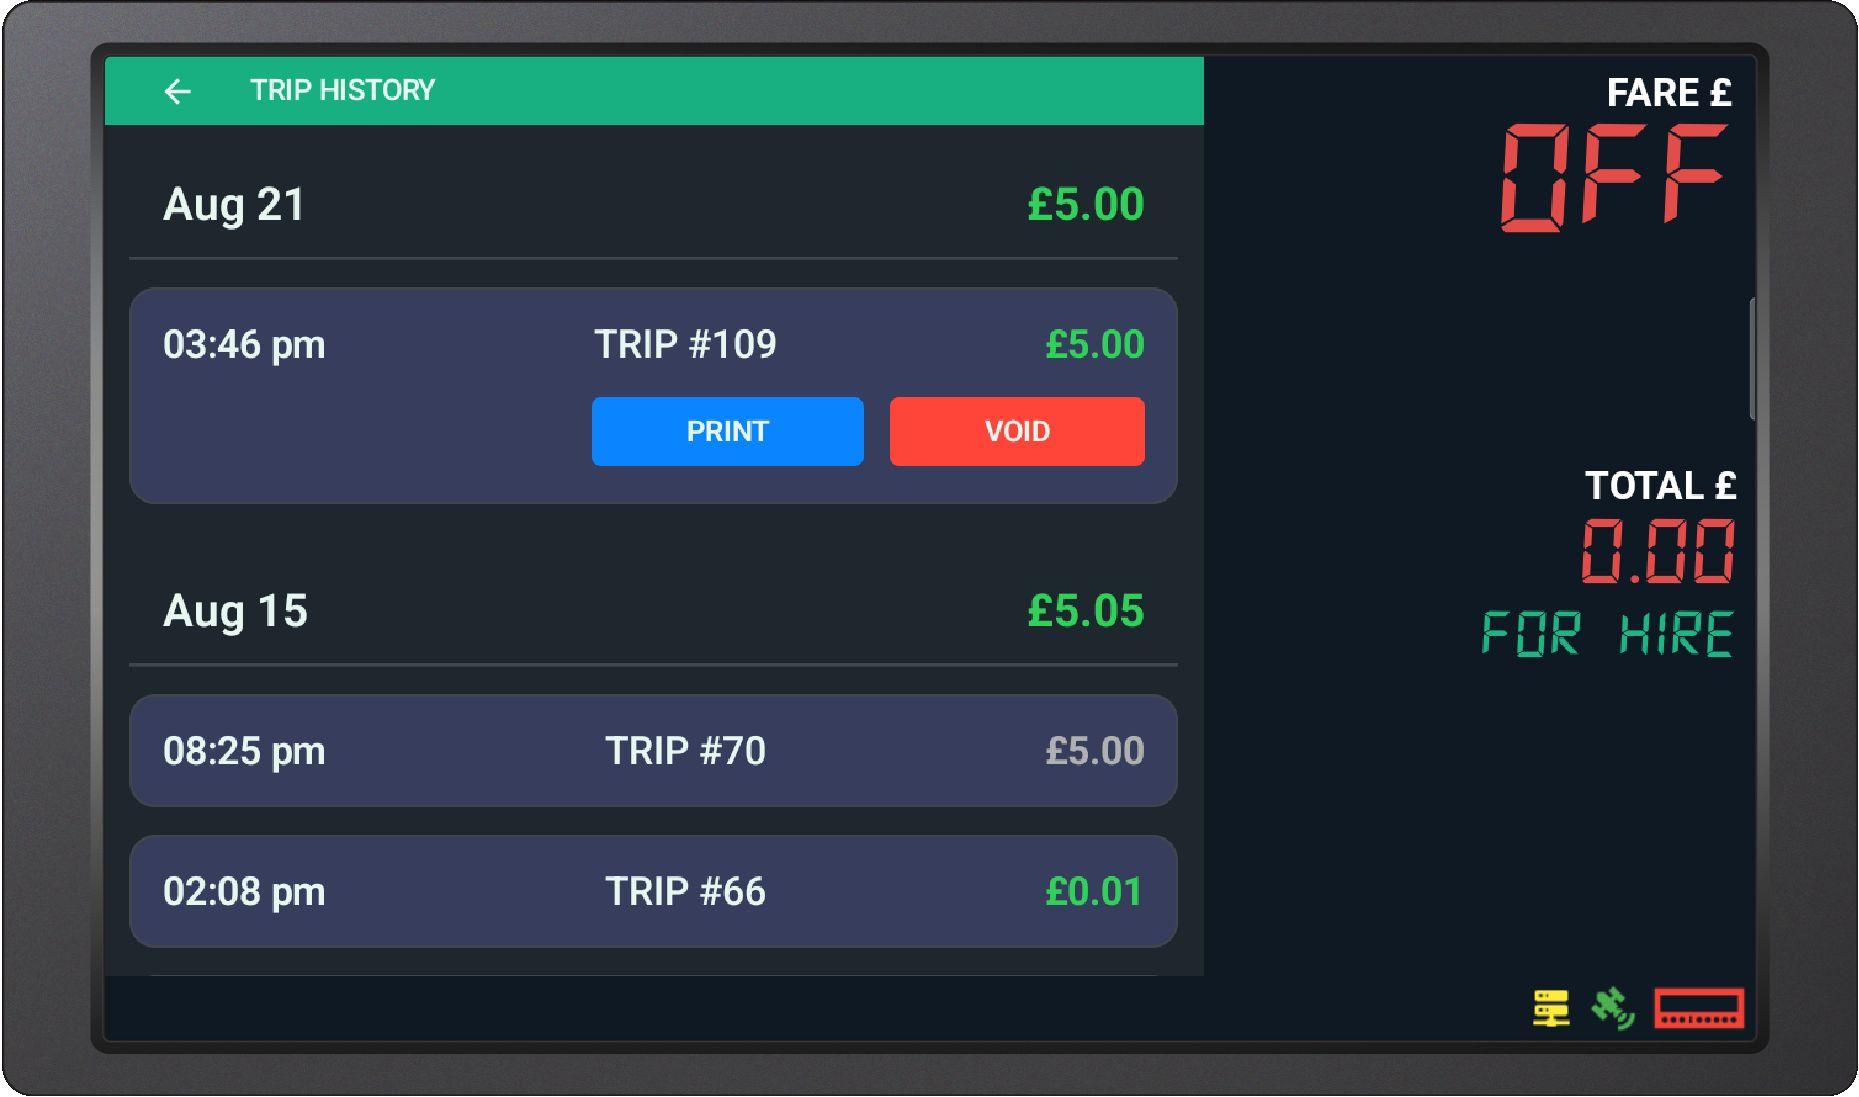Collapse the 03:46 pm Trip #109 entry
The image size is (1859, 1097).
[x=400, y=345]
